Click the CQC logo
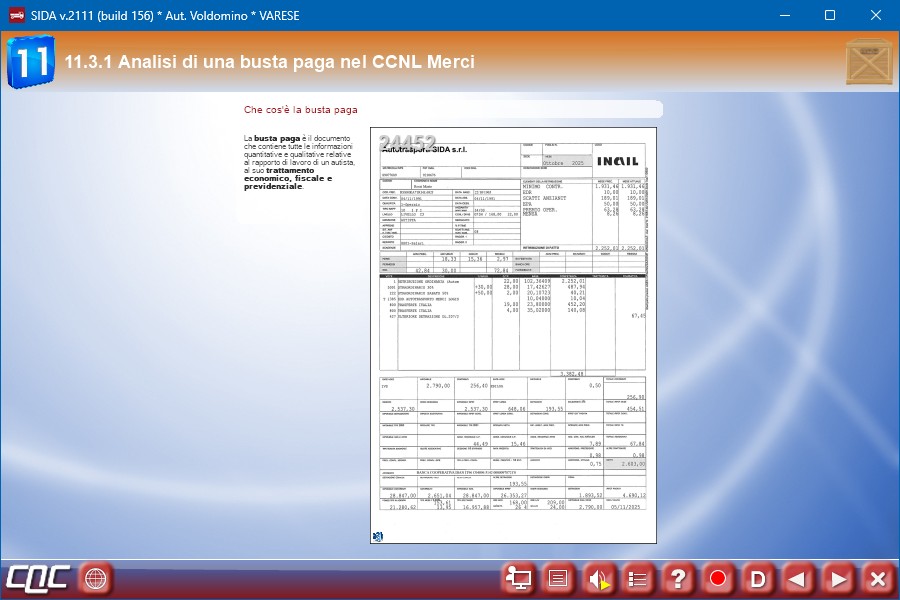This screenshot has width=900, height=600. [x=38, y=578]
